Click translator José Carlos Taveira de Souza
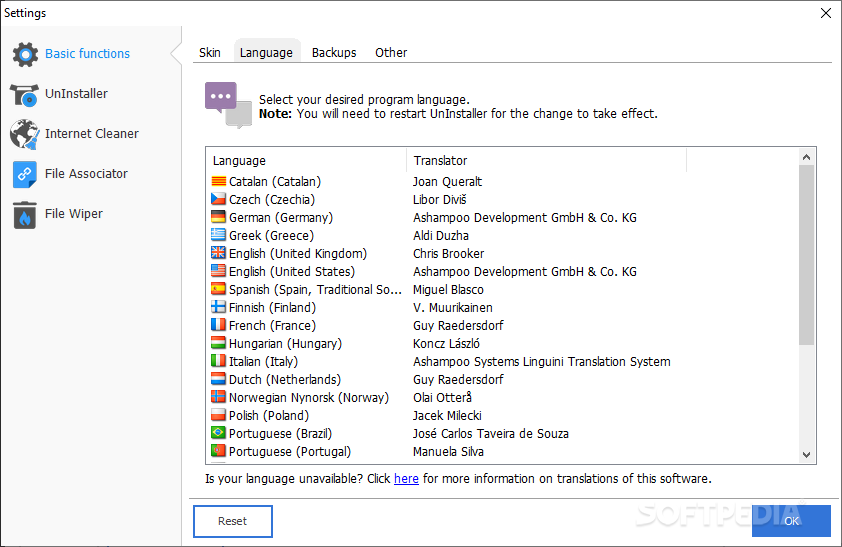 click(x=491, y=433)
